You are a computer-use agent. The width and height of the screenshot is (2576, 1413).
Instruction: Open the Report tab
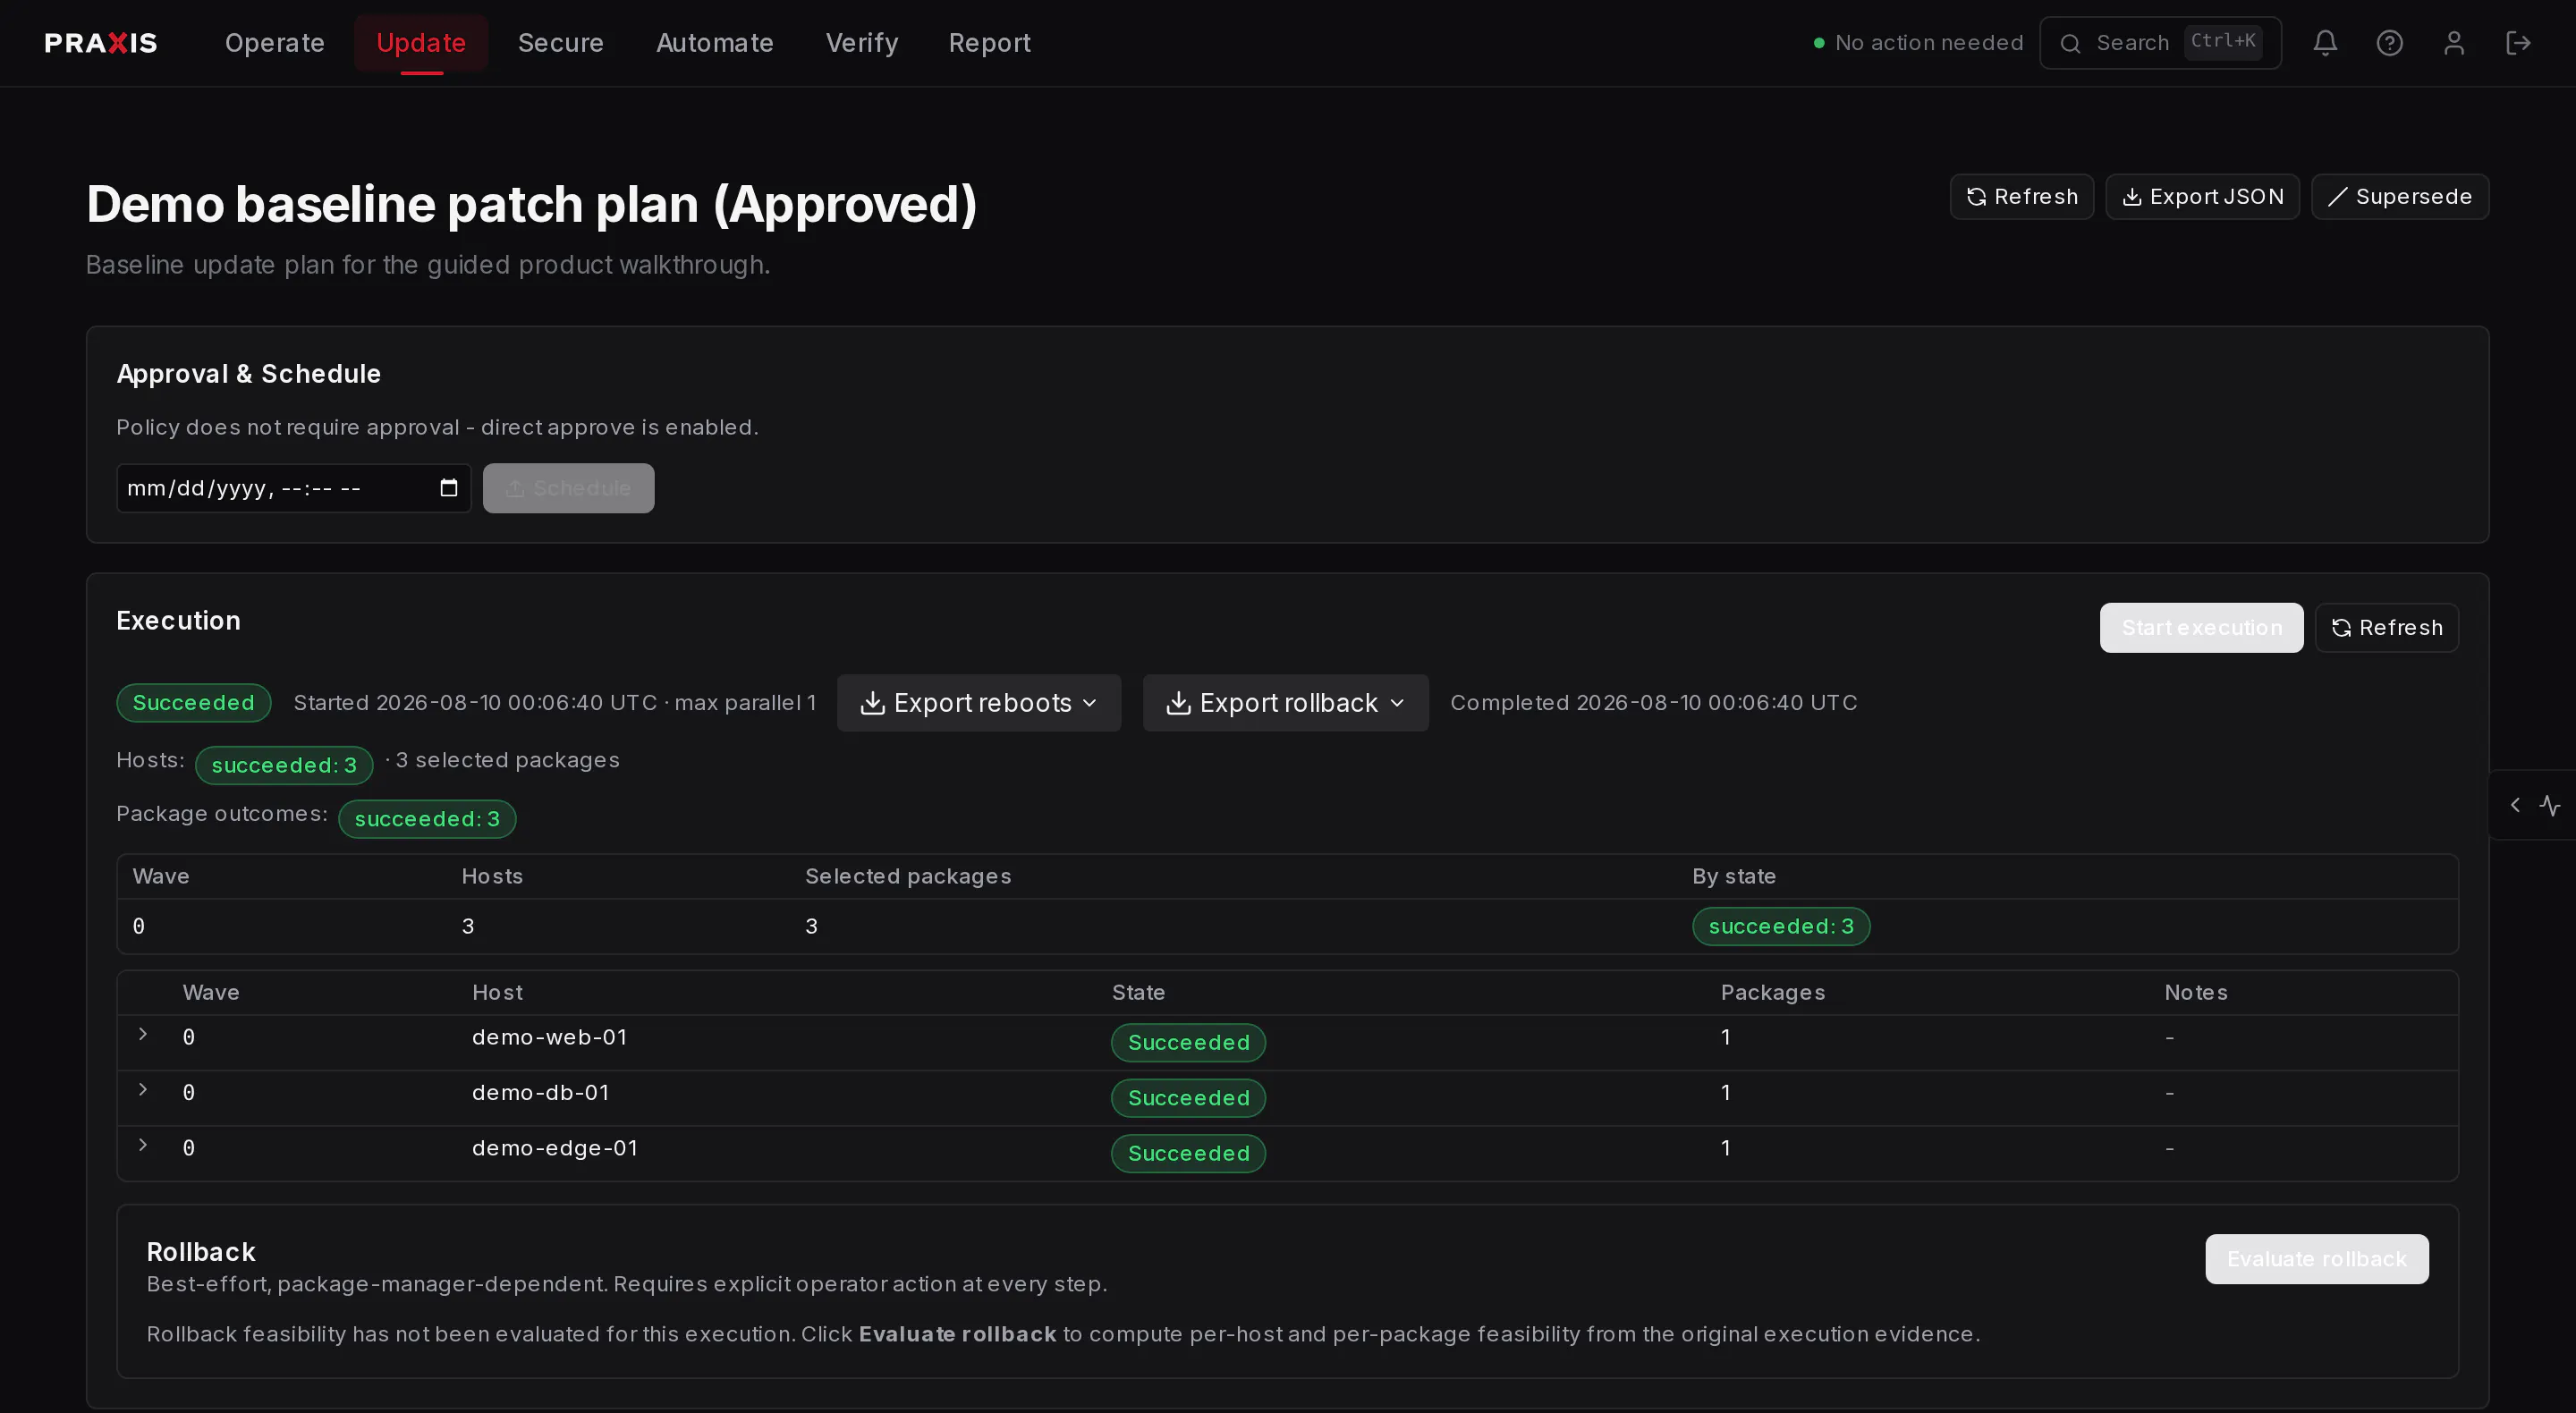click(x=989, y=43)
